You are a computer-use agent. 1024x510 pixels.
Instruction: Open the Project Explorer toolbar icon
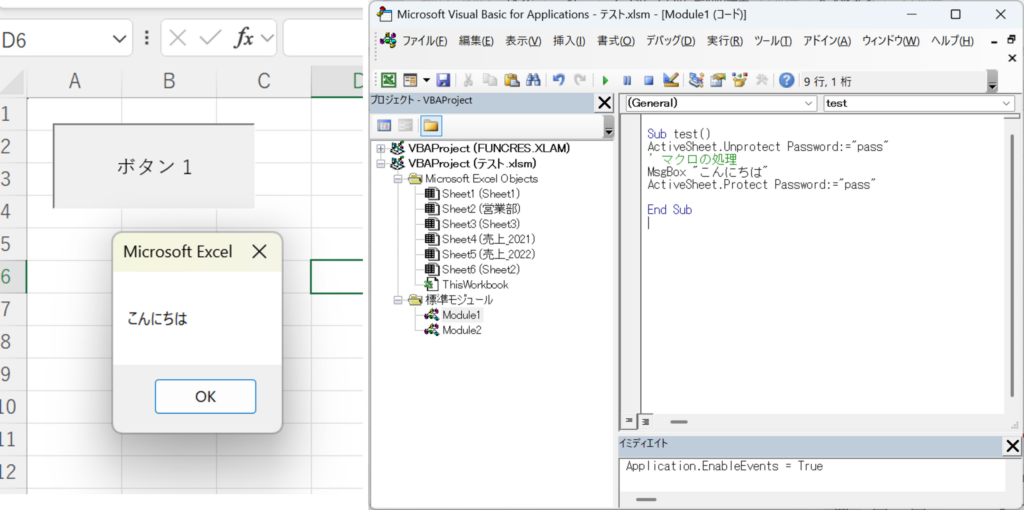pyautogui.click(x=696, y=80)
